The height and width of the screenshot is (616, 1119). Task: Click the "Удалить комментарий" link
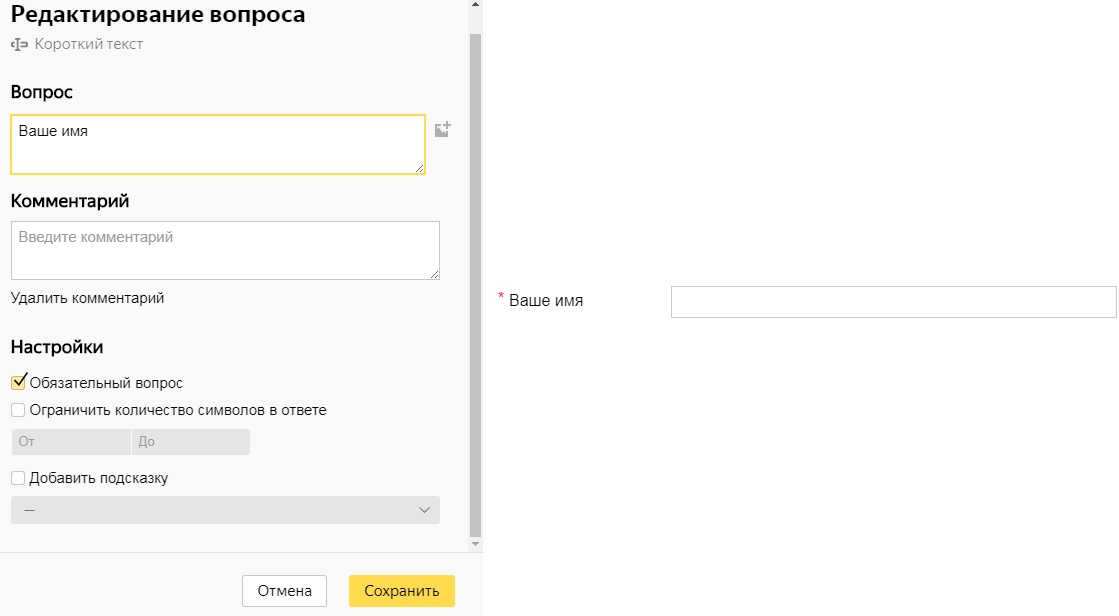pyautogui.click(x=87, y=298)
